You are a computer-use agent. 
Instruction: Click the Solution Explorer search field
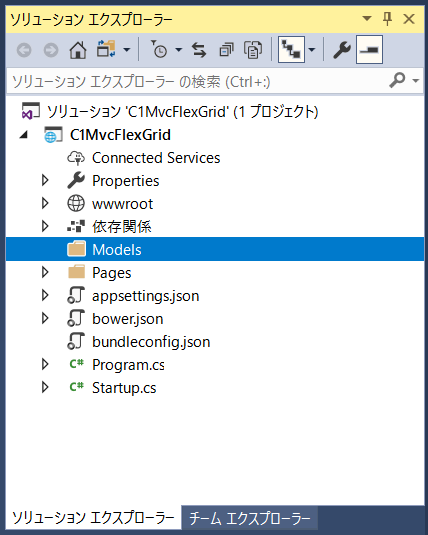pos(198,82)
